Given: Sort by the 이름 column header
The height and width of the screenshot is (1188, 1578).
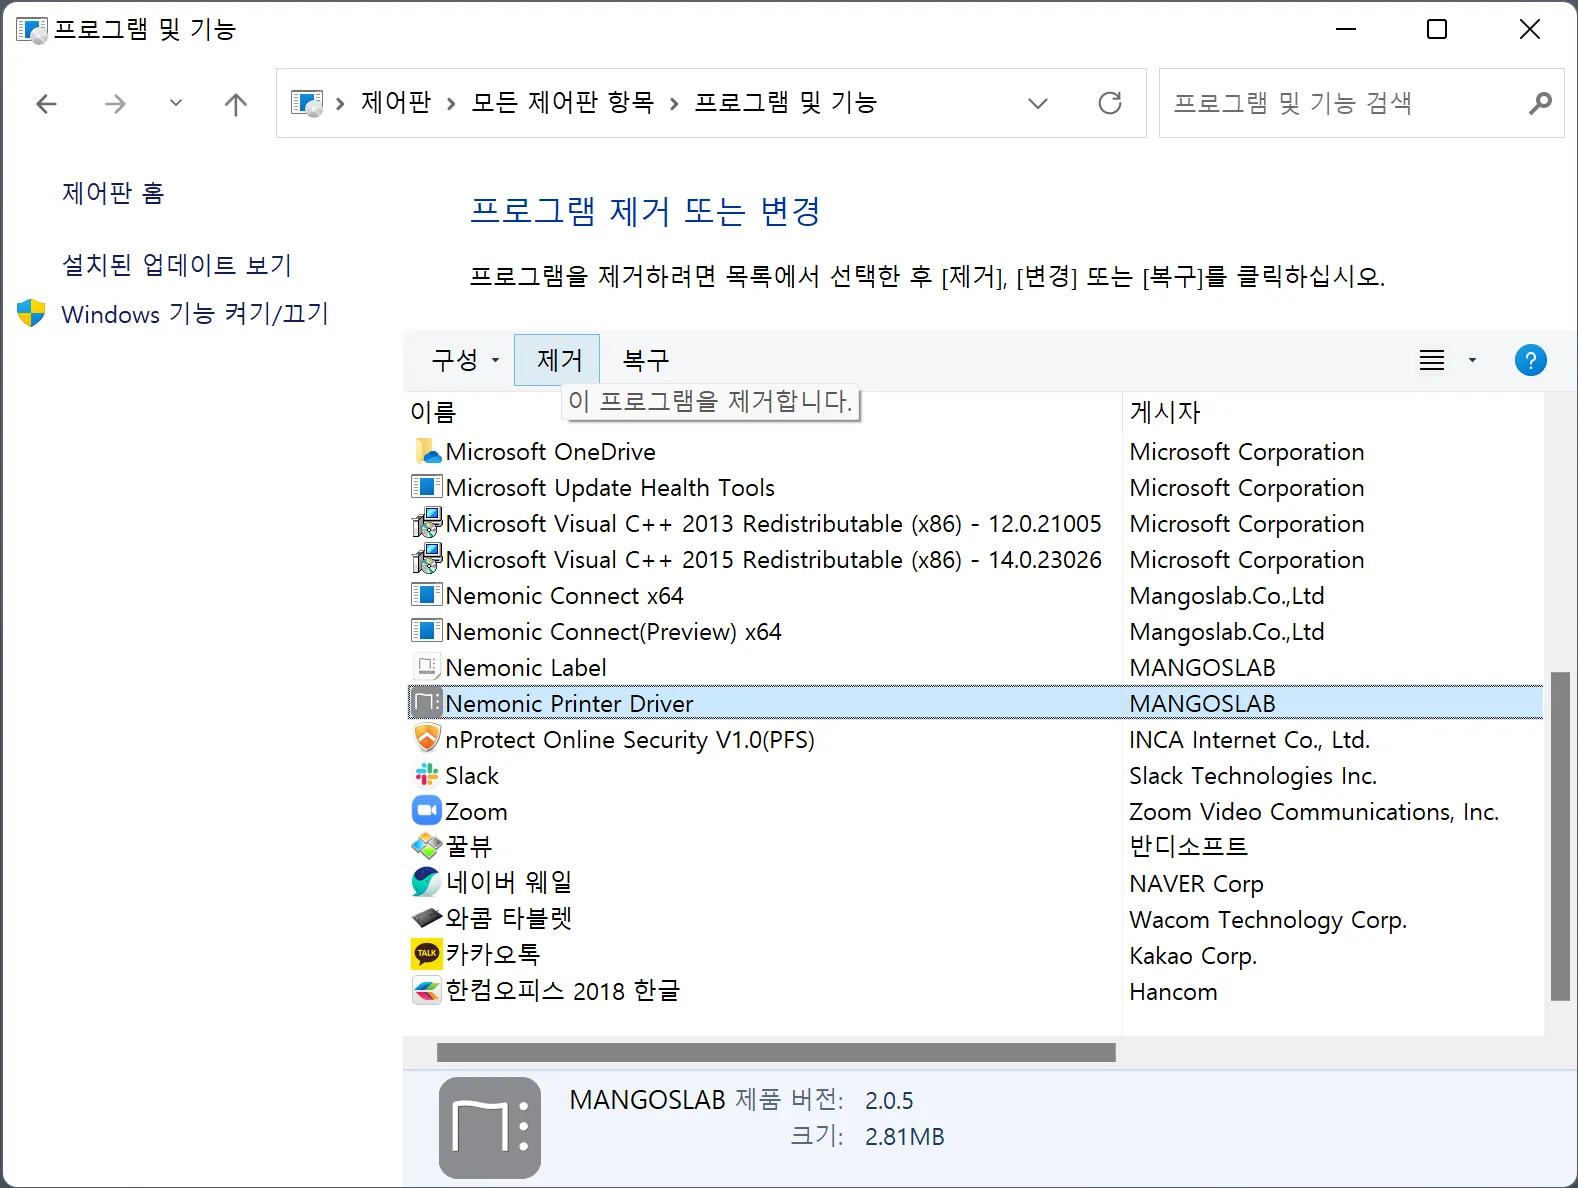Looking at the screenshot, I should click(433, 412).
